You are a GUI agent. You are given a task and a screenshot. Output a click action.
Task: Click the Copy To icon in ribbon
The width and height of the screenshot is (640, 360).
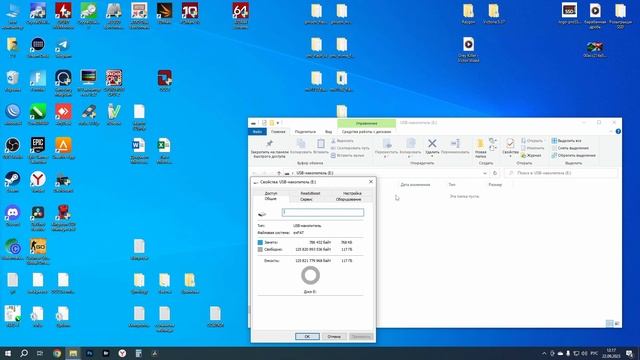point(411,143)
